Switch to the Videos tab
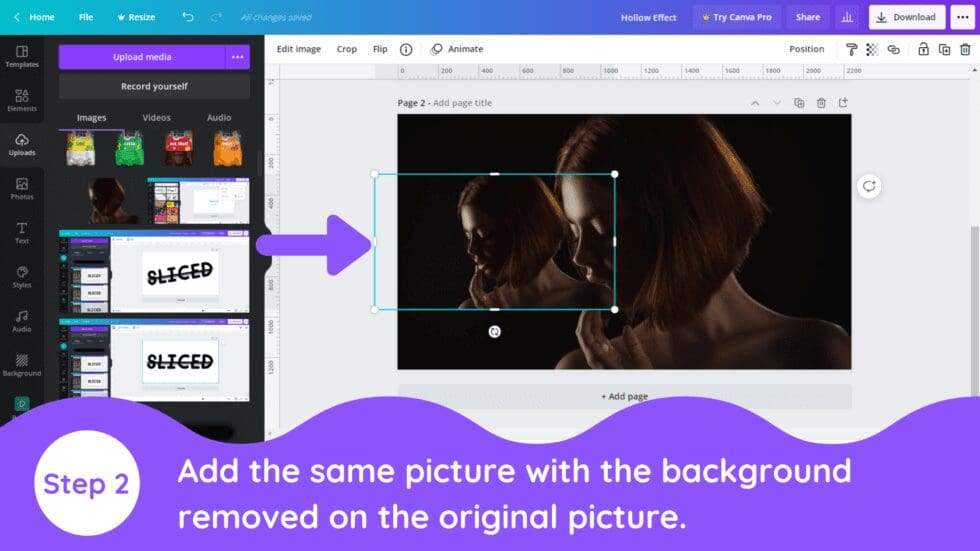The image size is (980, 551). (x=156, y=117)
